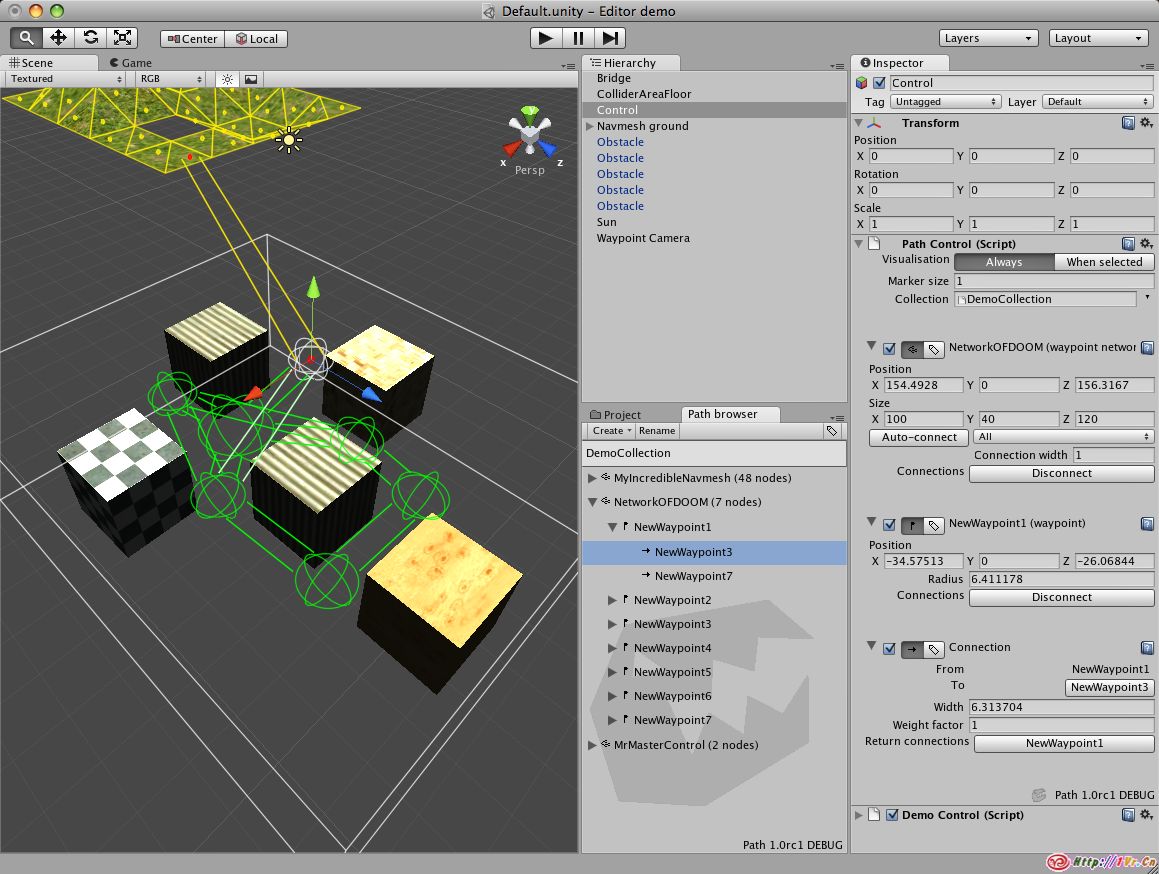Select the Move tool in toolbar
The width and height of the screenshot is (1159, 874).
[x=58, y=38]
